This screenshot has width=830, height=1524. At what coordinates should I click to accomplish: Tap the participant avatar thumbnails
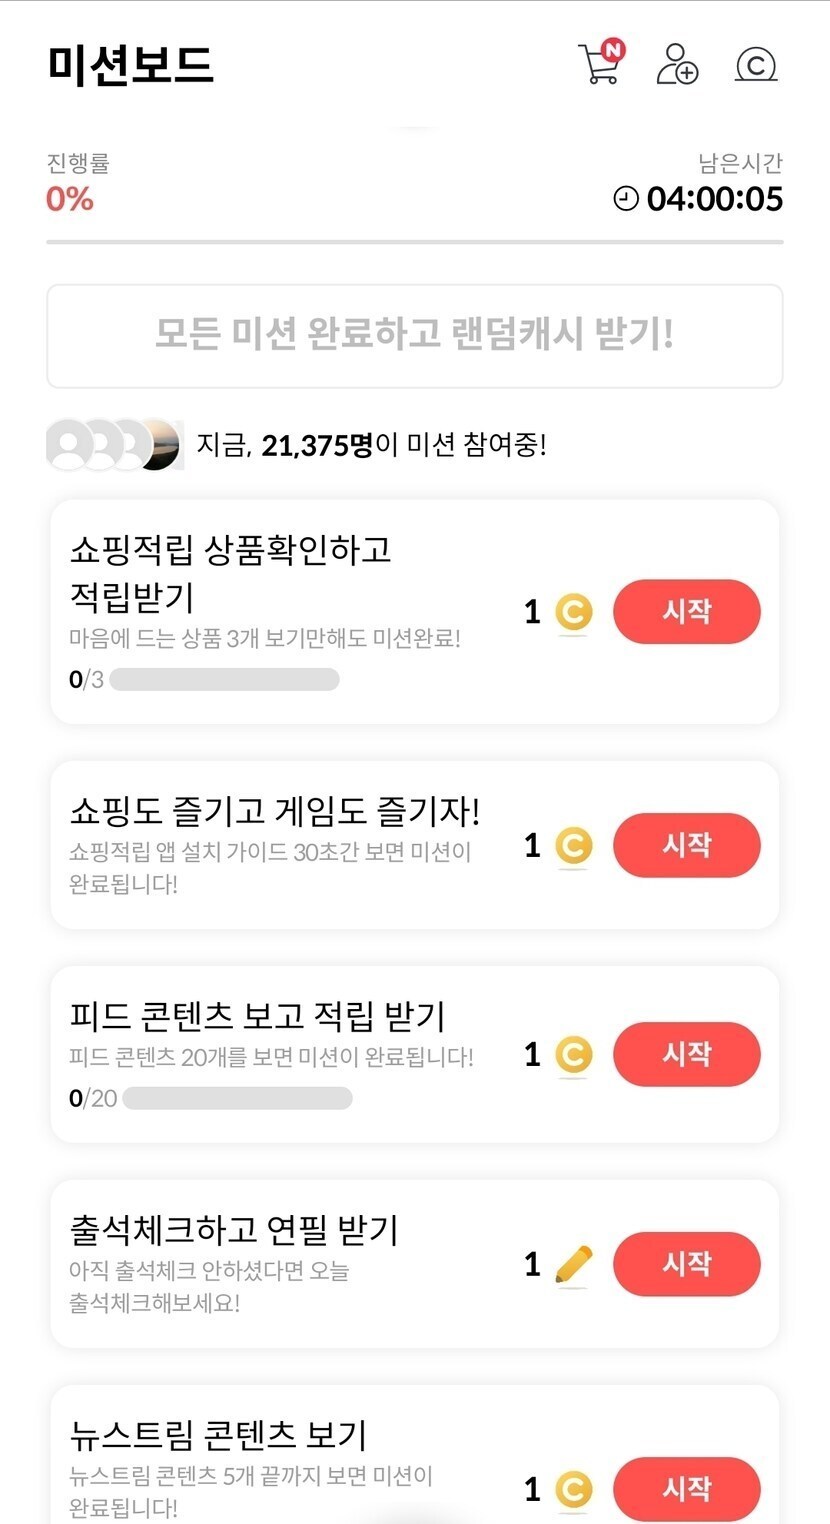pyautogui.click(x=114, y=444)
